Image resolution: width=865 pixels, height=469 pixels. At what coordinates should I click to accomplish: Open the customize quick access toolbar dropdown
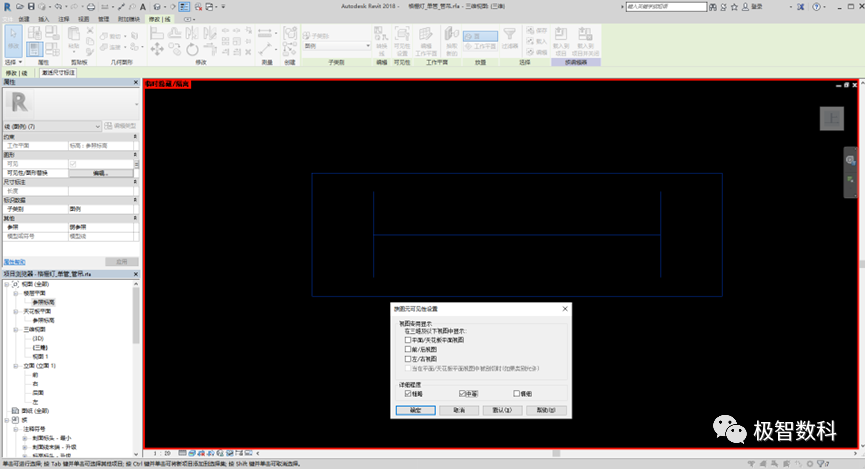point(223,7)
